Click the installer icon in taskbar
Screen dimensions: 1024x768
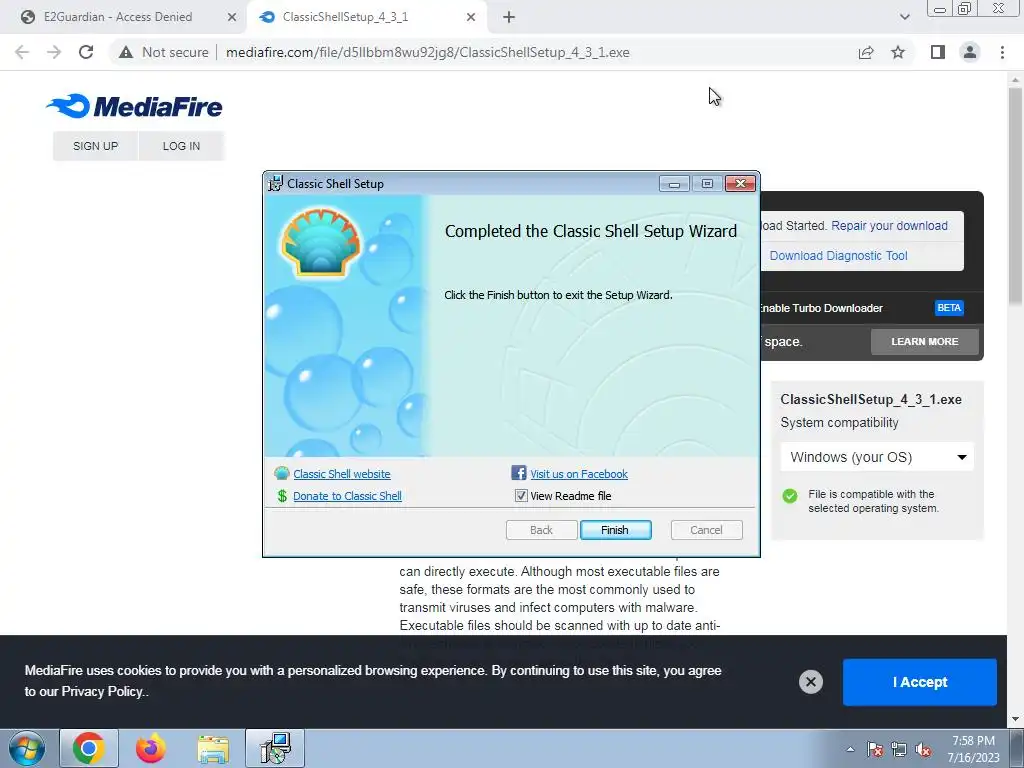(x=275, y=748)
